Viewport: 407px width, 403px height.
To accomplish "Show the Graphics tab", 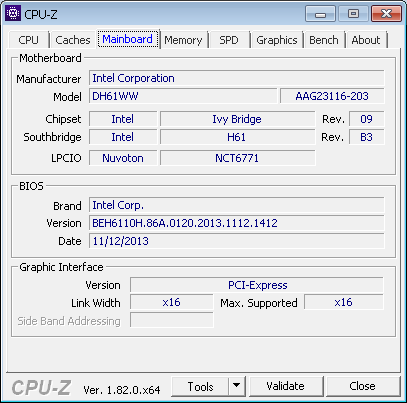I will [277, 40].
